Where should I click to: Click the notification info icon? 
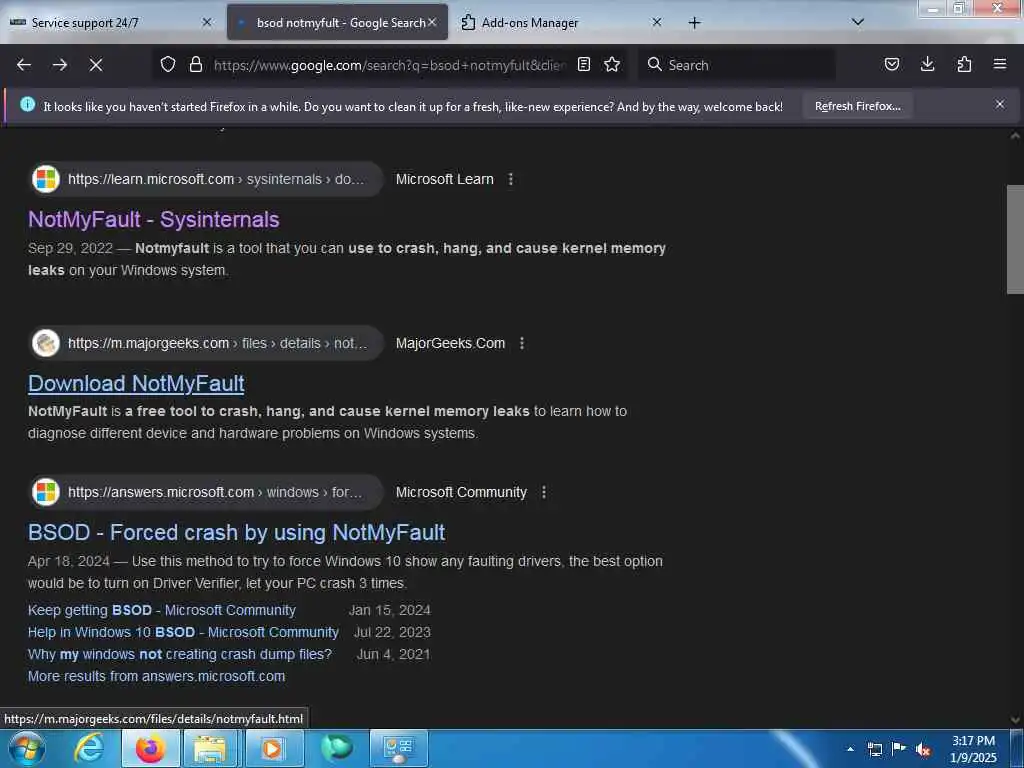(x=27, y=104)
